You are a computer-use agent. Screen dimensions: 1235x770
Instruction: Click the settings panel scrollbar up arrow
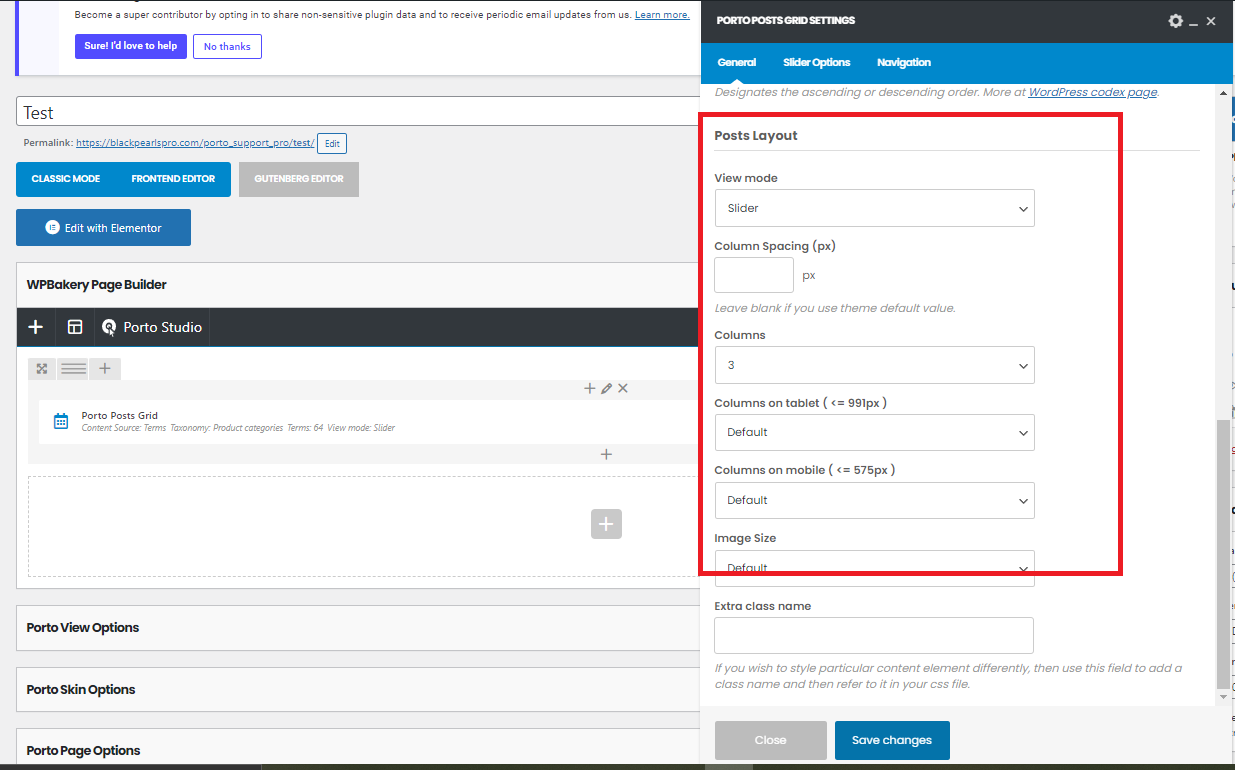(1225, 92)
